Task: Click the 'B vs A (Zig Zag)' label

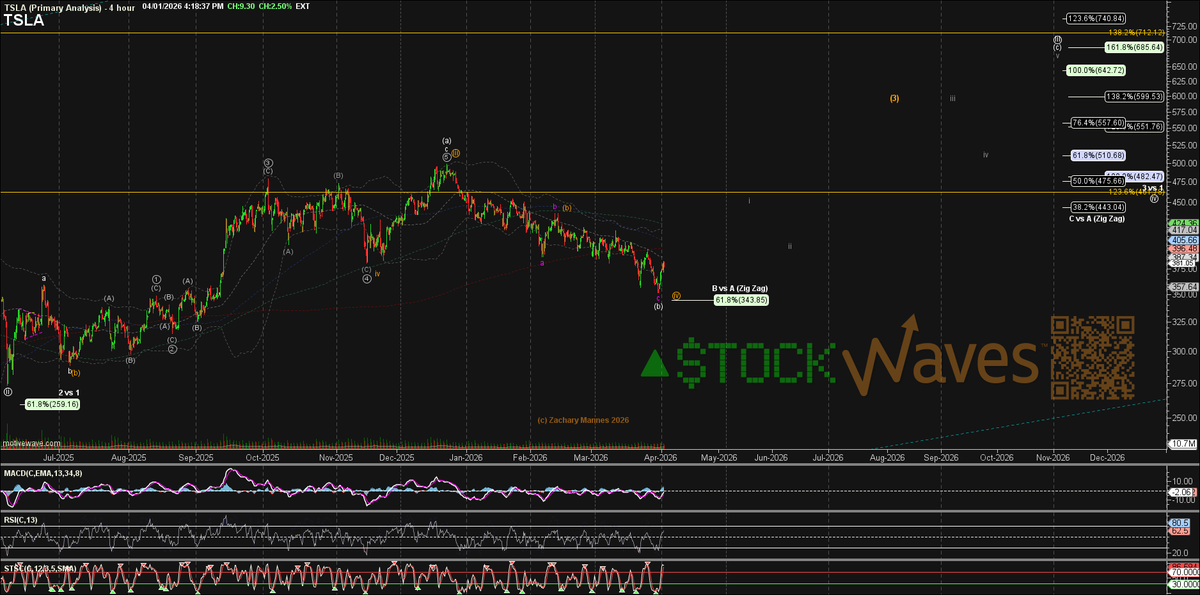Action: (740, 288)
